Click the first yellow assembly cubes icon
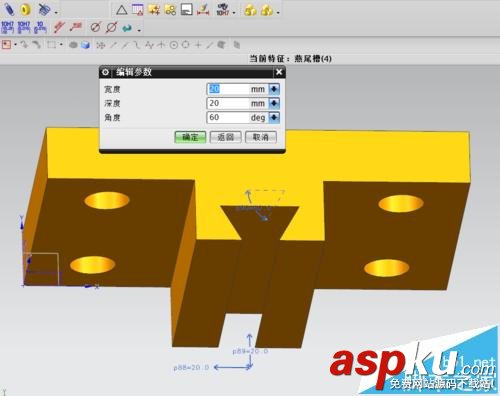 pyautogui.click(x=250, y=10)
